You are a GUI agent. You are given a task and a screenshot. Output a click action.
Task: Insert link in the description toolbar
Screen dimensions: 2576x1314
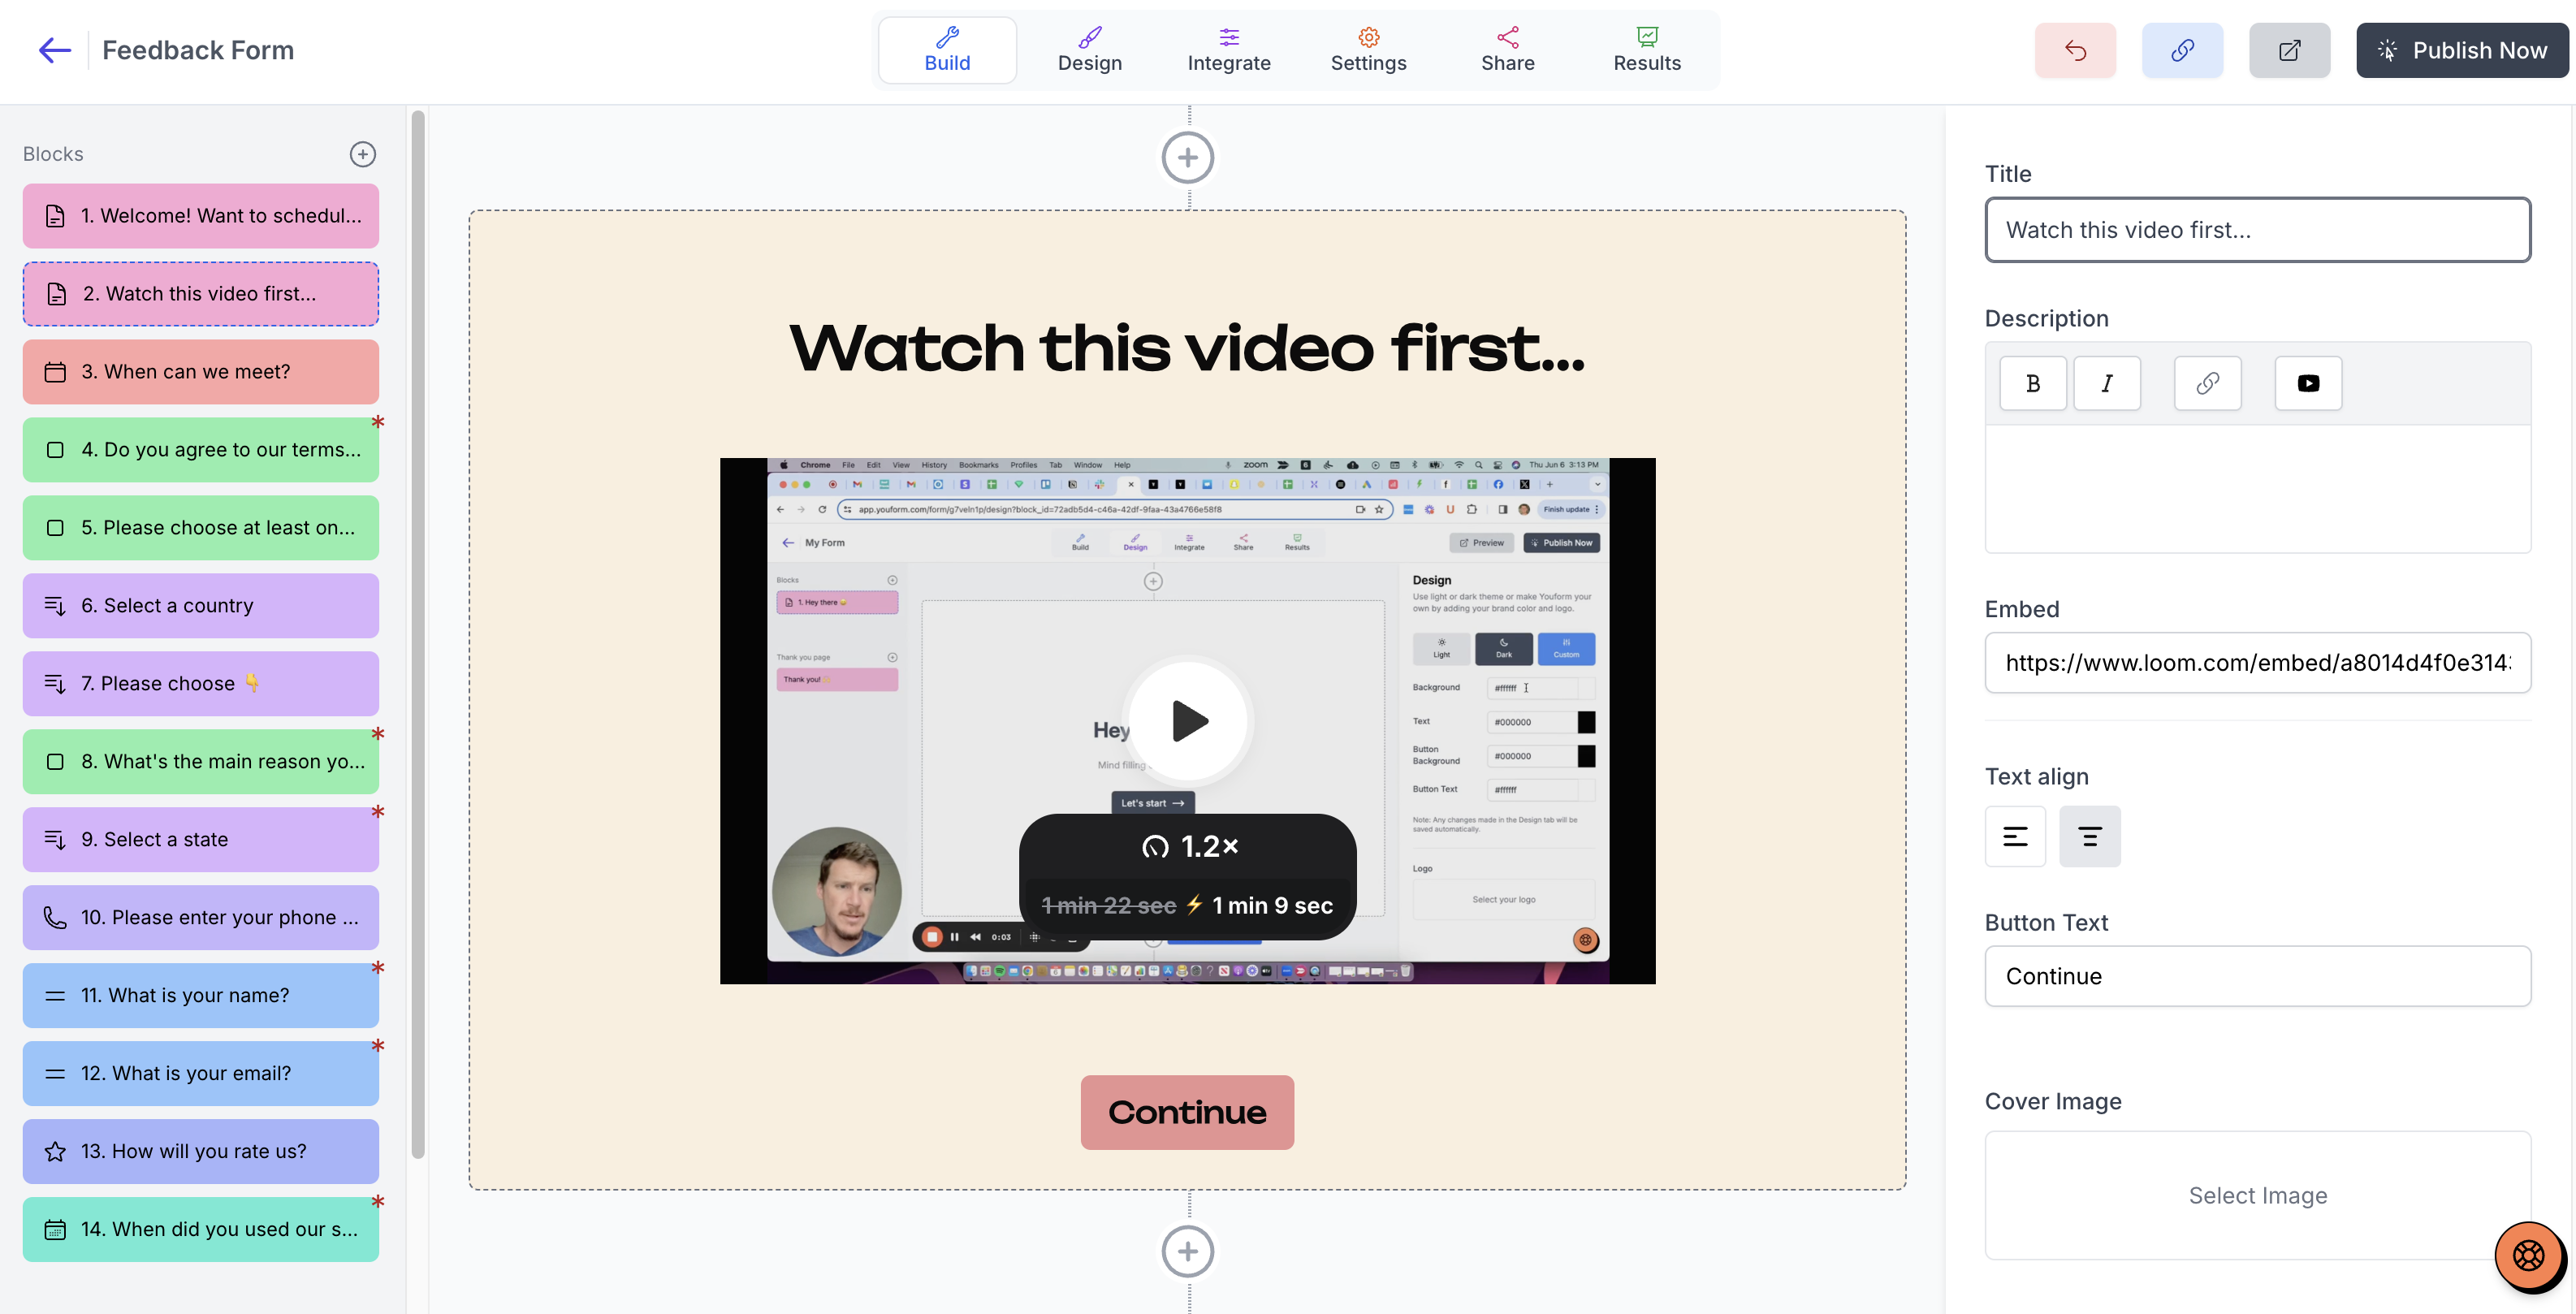pos(2207,383)
